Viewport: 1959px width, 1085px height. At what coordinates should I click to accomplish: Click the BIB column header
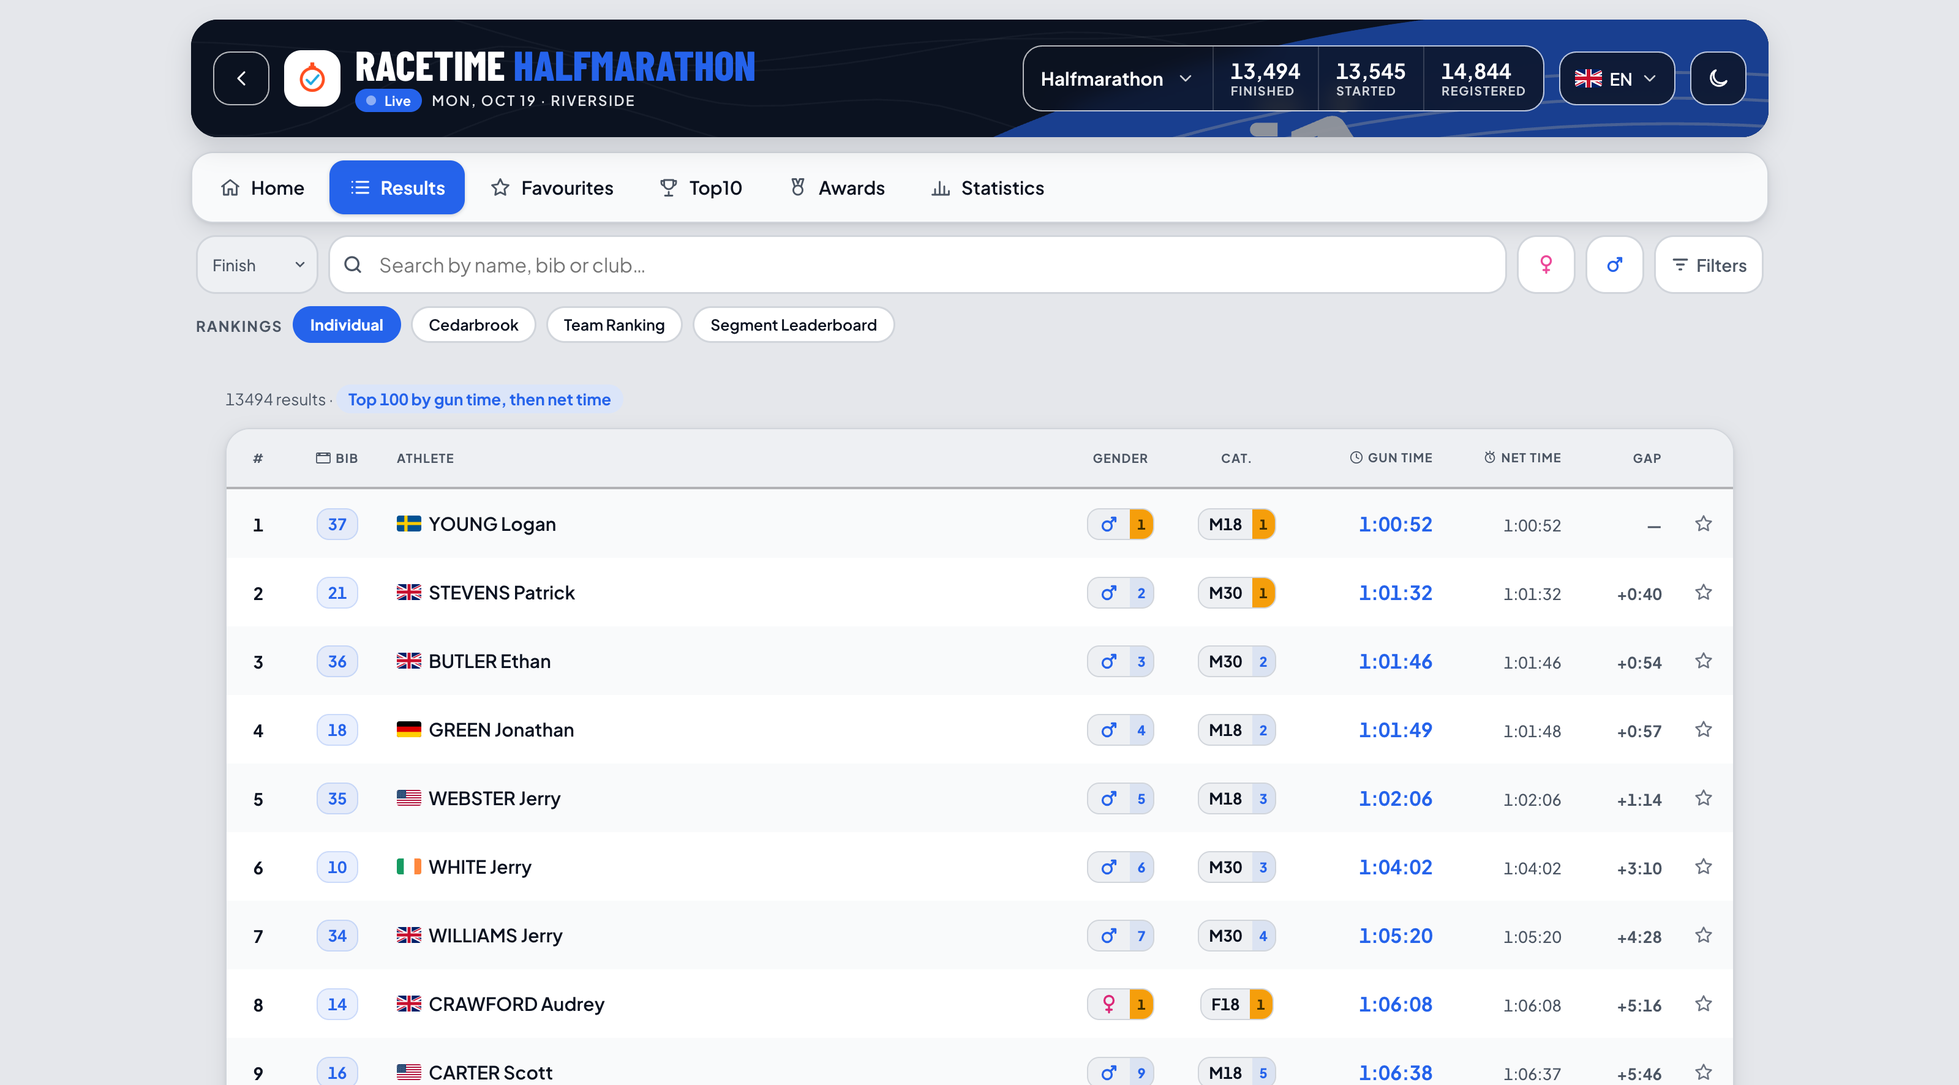337,458
